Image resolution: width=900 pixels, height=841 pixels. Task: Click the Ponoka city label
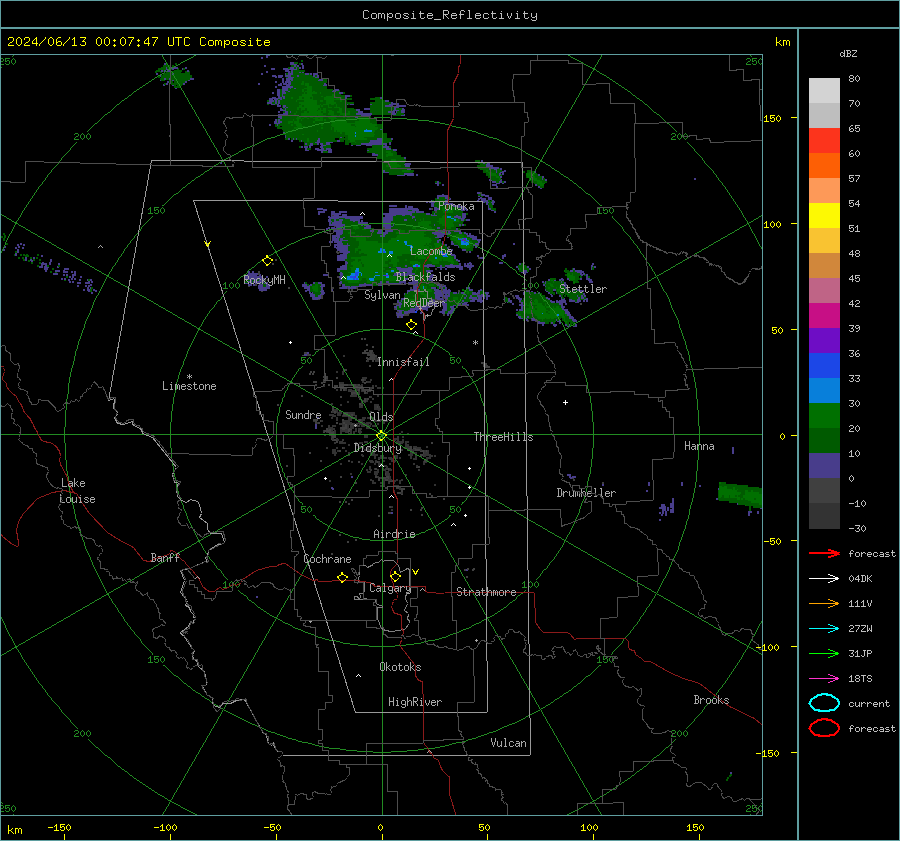click(x=456, y=206)
